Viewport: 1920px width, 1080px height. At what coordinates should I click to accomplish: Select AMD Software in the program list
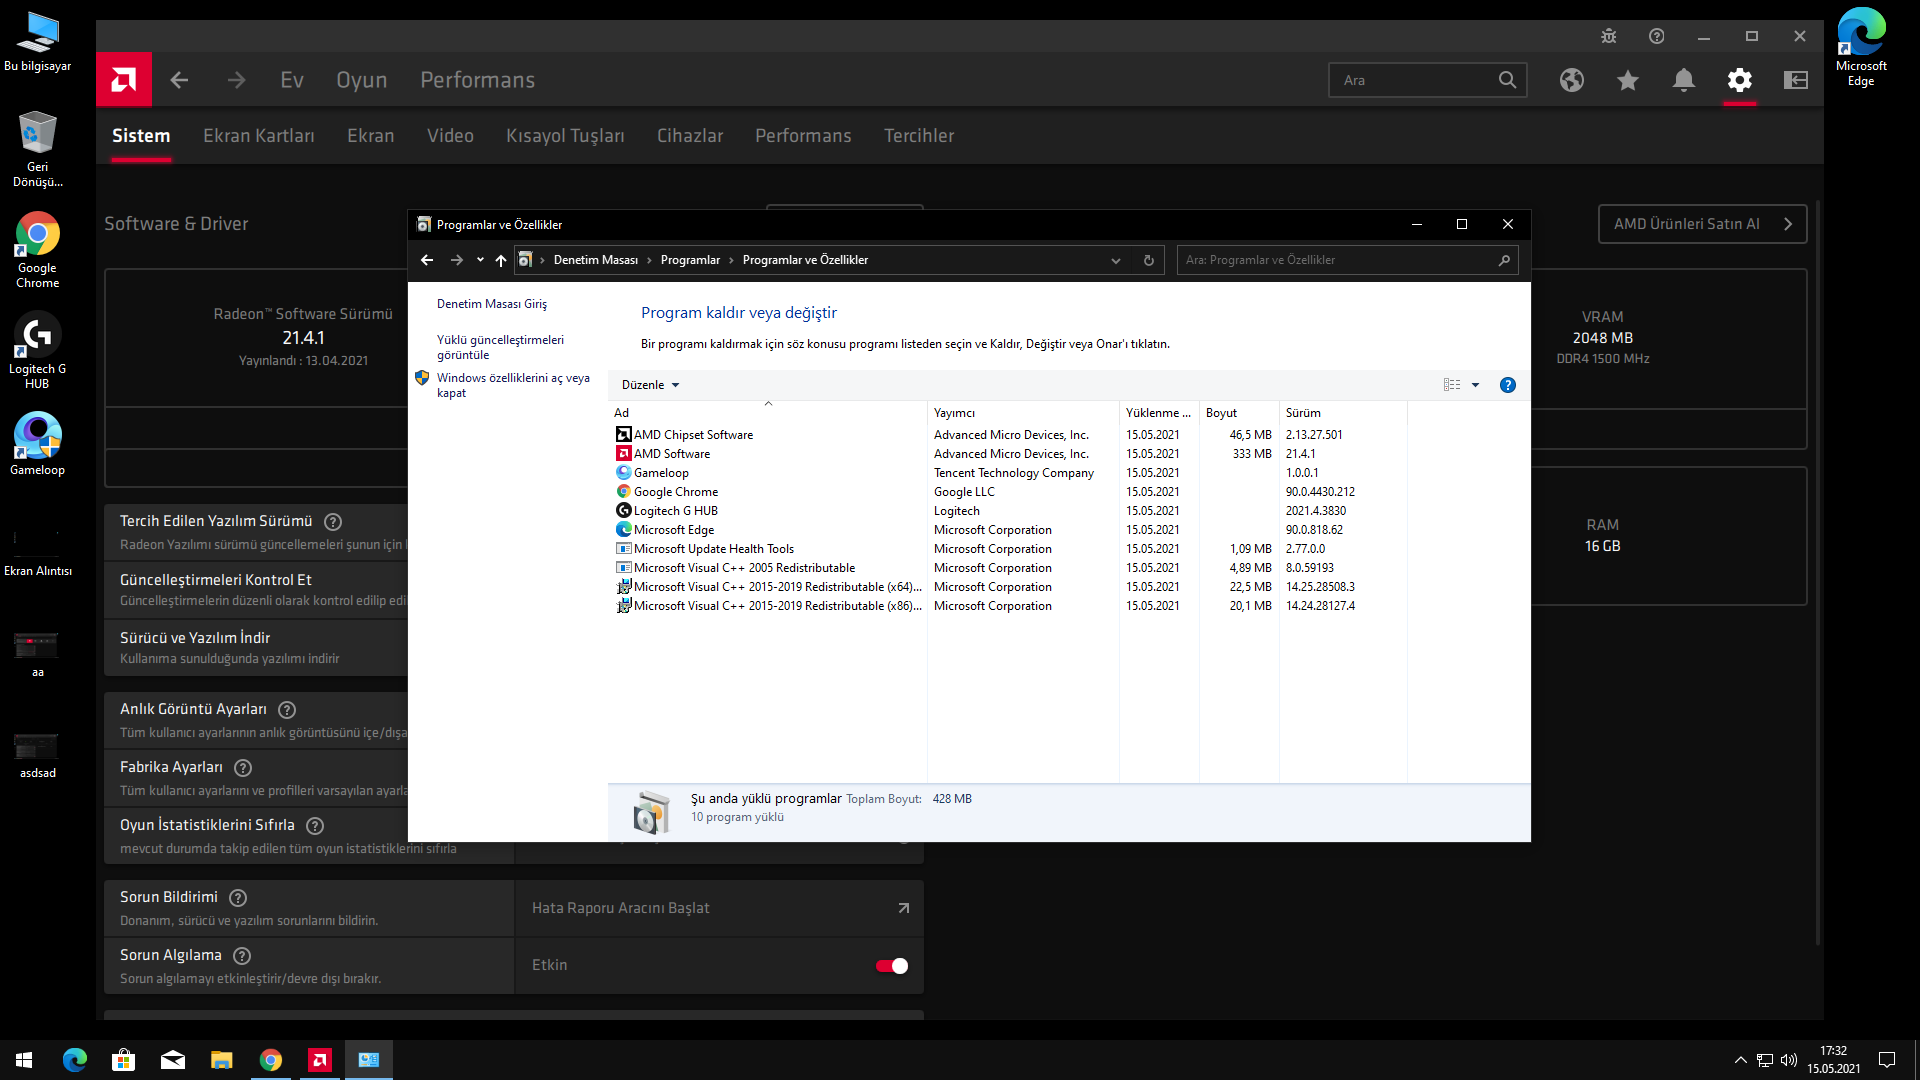click(672, 454)
